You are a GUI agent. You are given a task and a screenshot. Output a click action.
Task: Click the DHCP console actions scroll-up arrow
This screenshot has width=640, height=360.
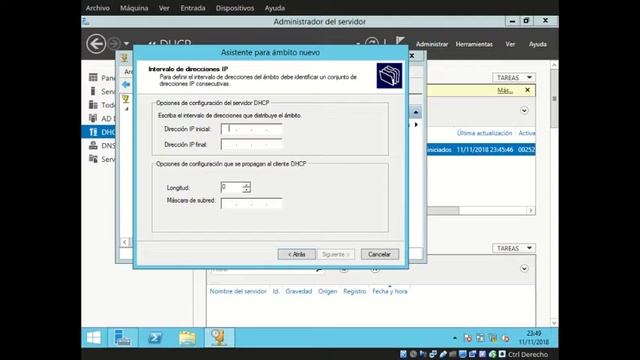click(416, 112)
